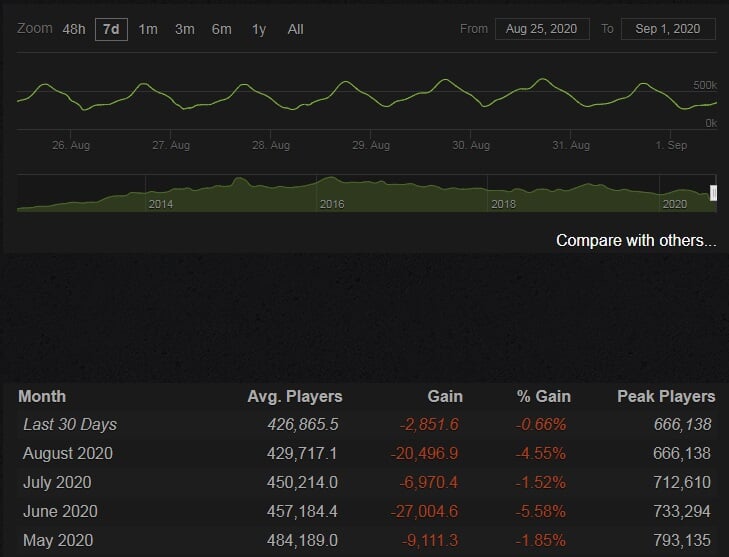Click average players value 450,214.0
Screen dimensions: 729x557
[x=302, y=482]
